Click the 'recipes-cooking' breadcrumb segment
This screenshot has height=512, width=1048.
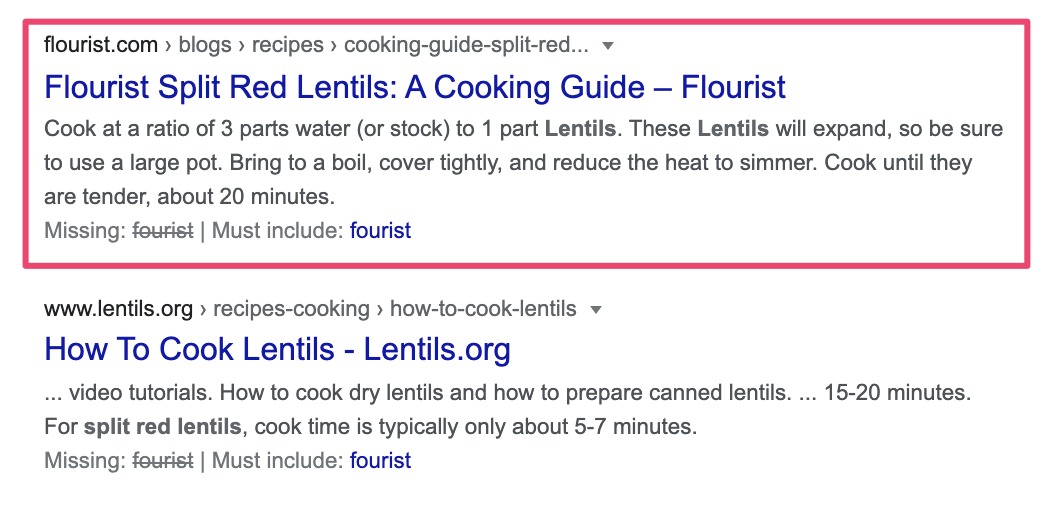(290, 309)
